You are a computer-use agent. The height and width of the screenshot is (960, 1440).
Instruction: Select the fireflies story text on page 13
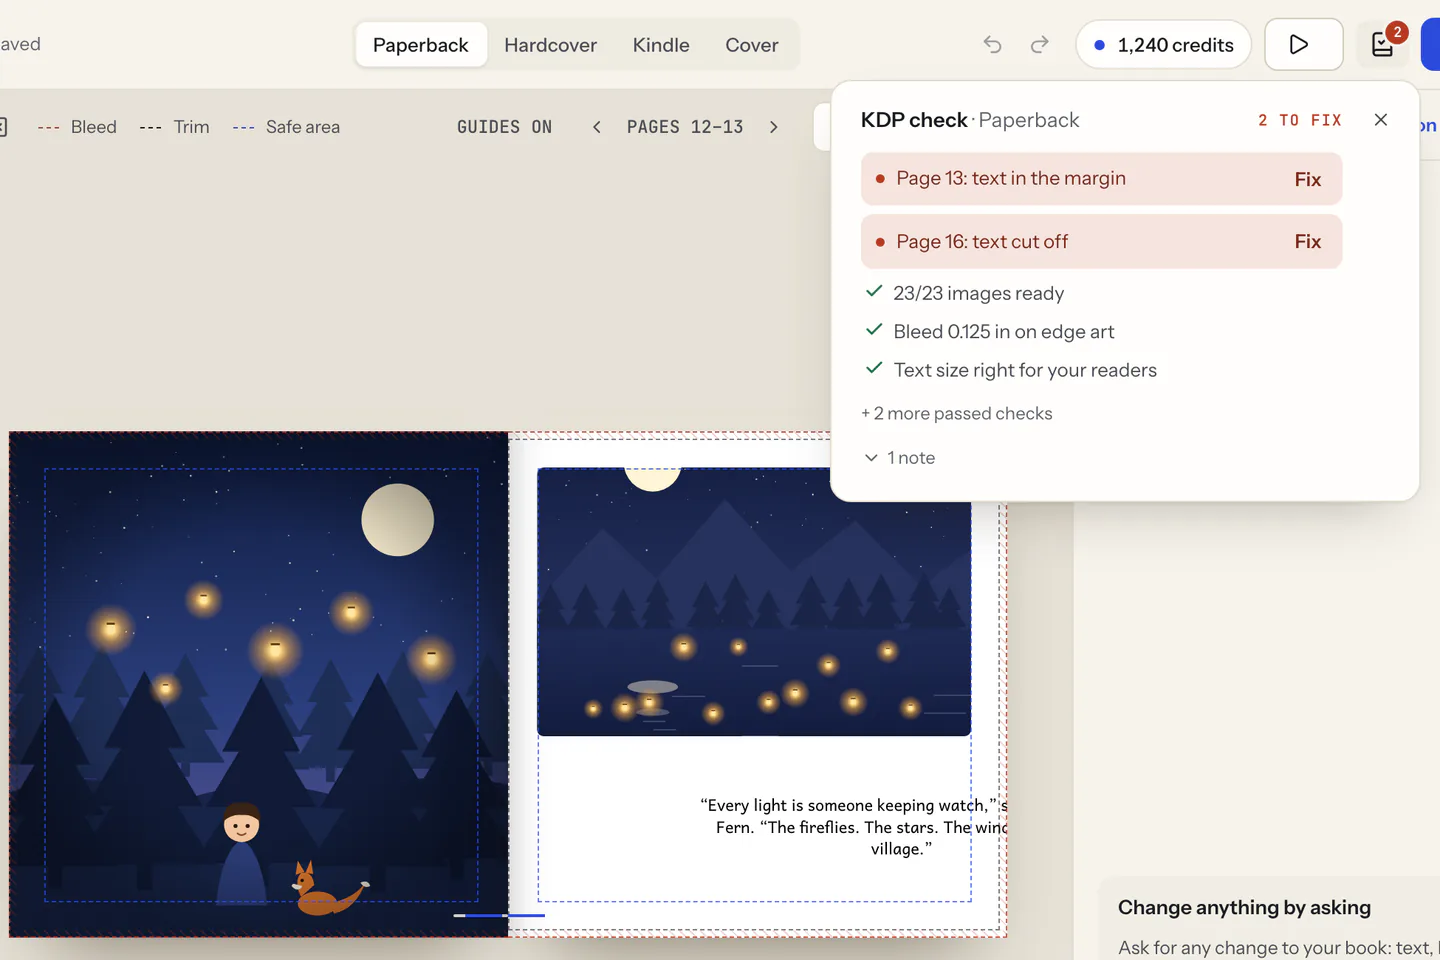point(855,827)
